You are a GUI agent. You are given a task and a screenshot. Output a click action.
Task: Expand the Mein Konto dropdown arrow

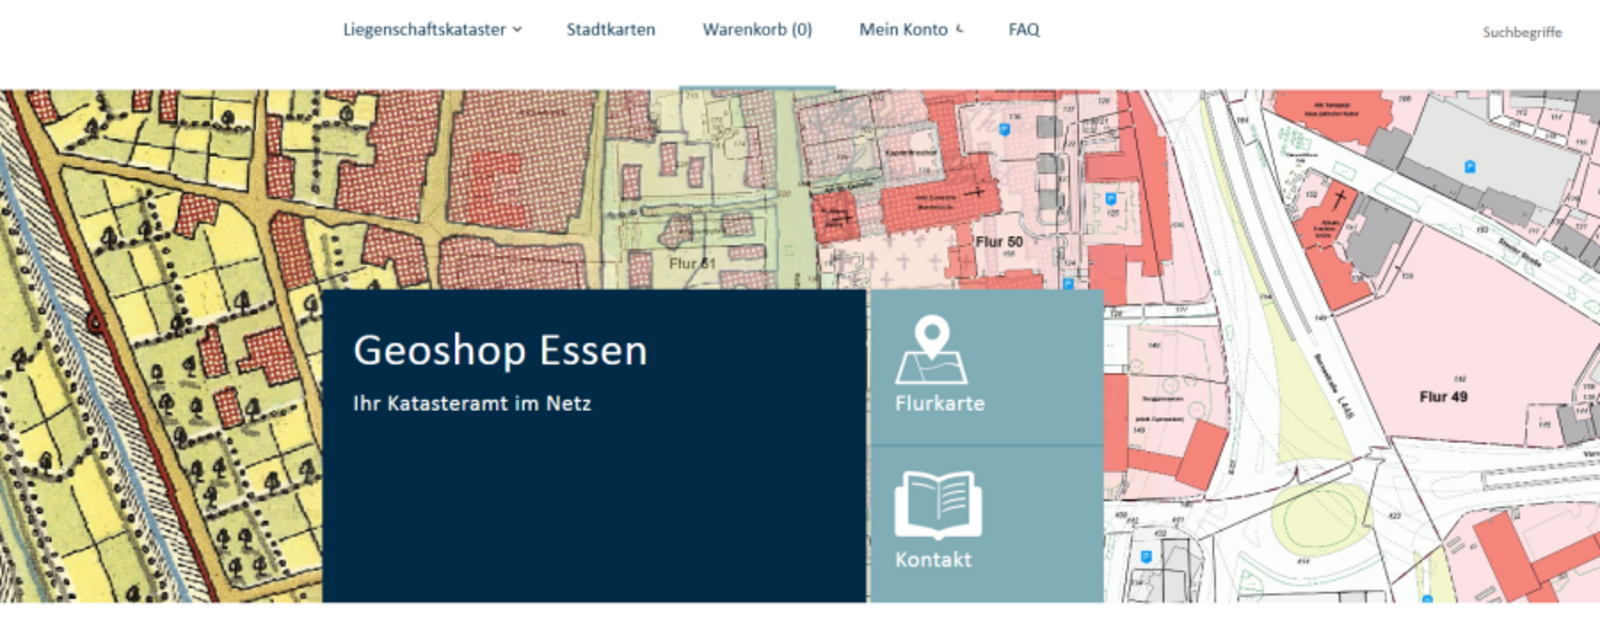tap(959, 29)
